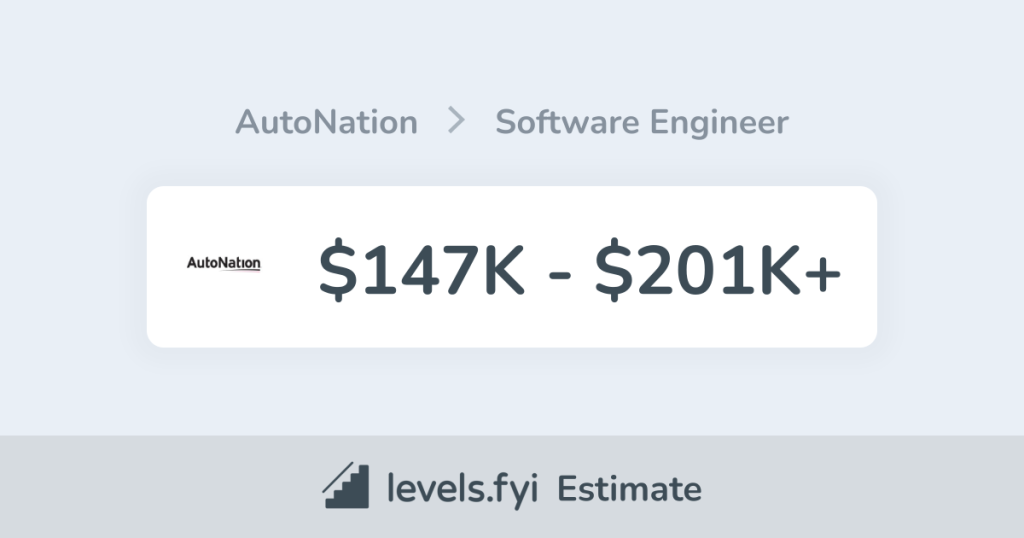Open the AutoNation breadcrumb link
Image resolution: width=1024 pixels, height=538 pixels.
coord(326,122)
